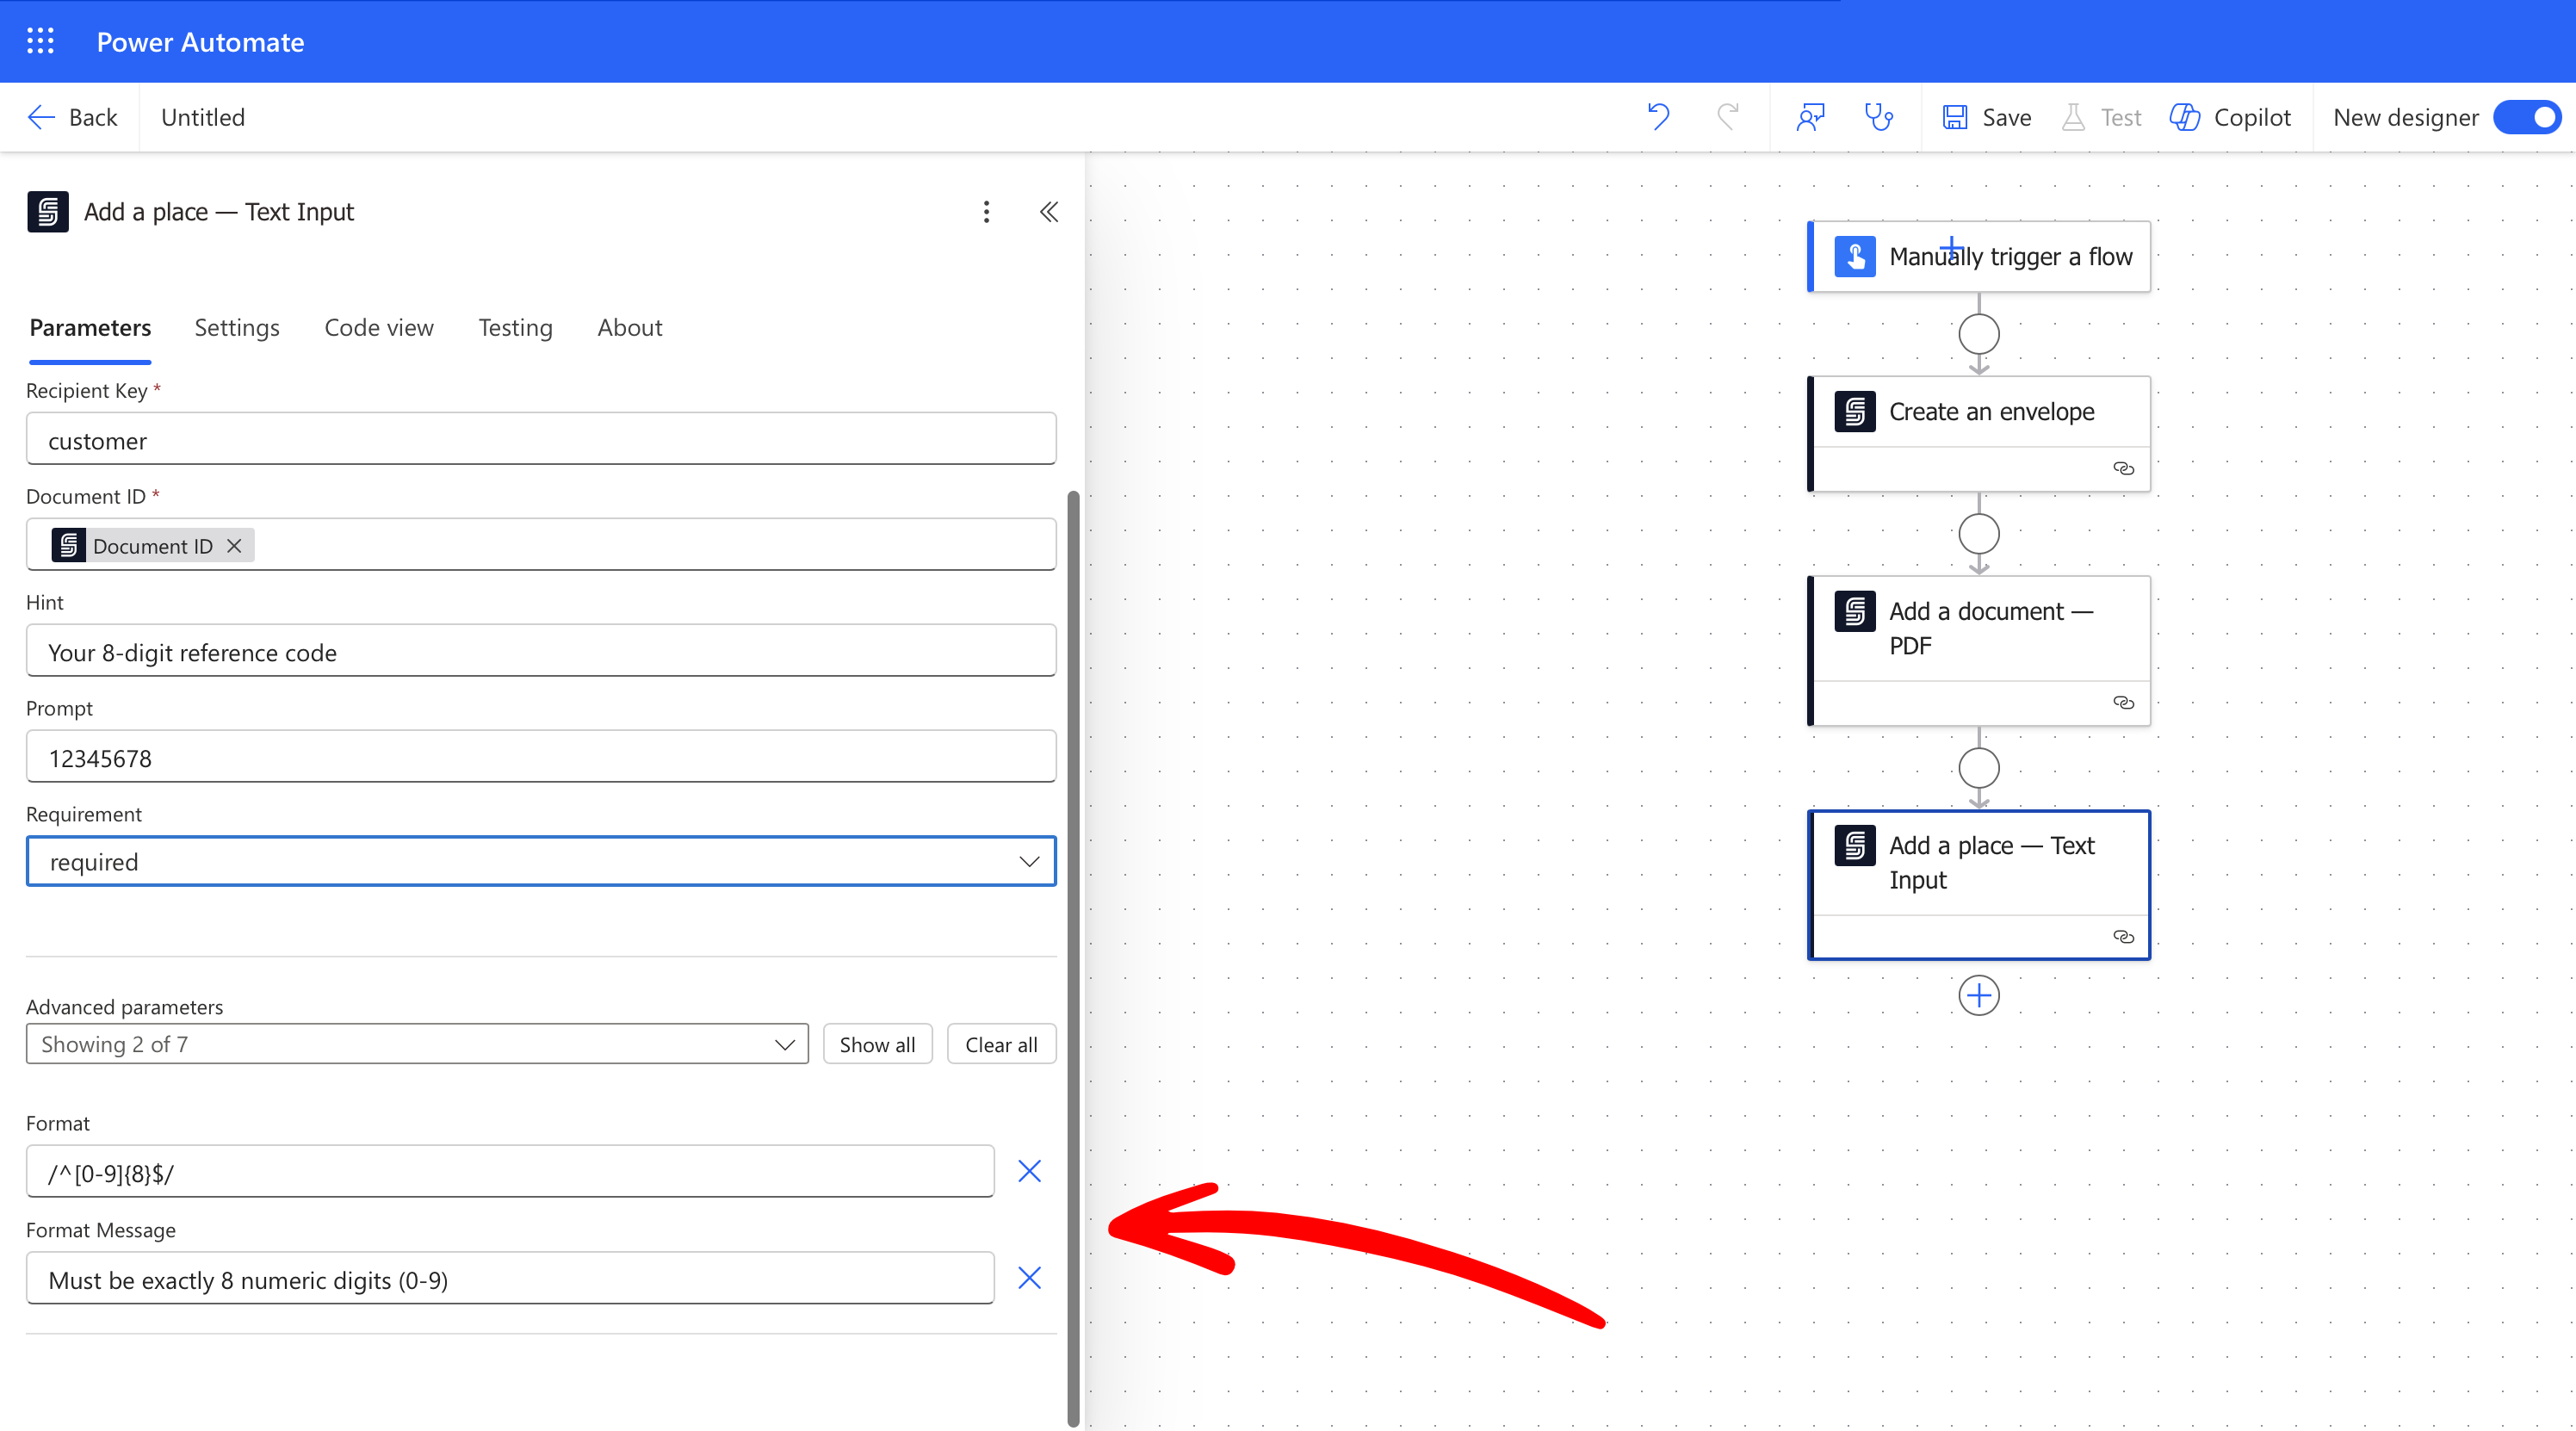The width and height of the screenshot is (2576, 1431).
Task: Open the three-dot more options menu
Action: point(986,212)
